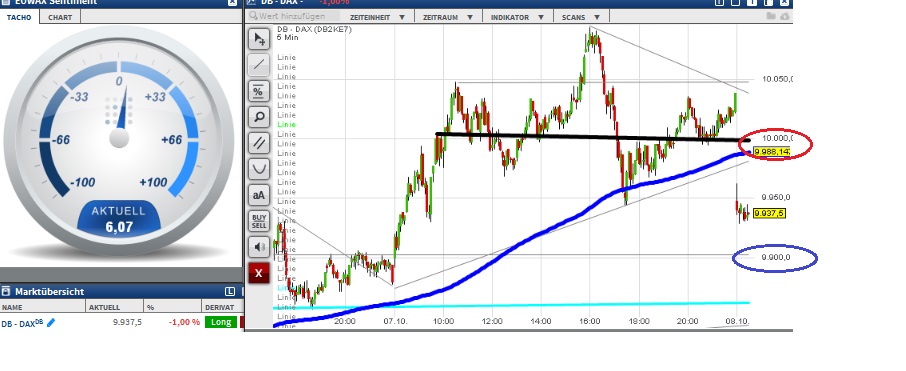Click the yellow 9.988,14 indicator label
The image size is (906, 371).
pyautogui.click(x=772, y=152)
